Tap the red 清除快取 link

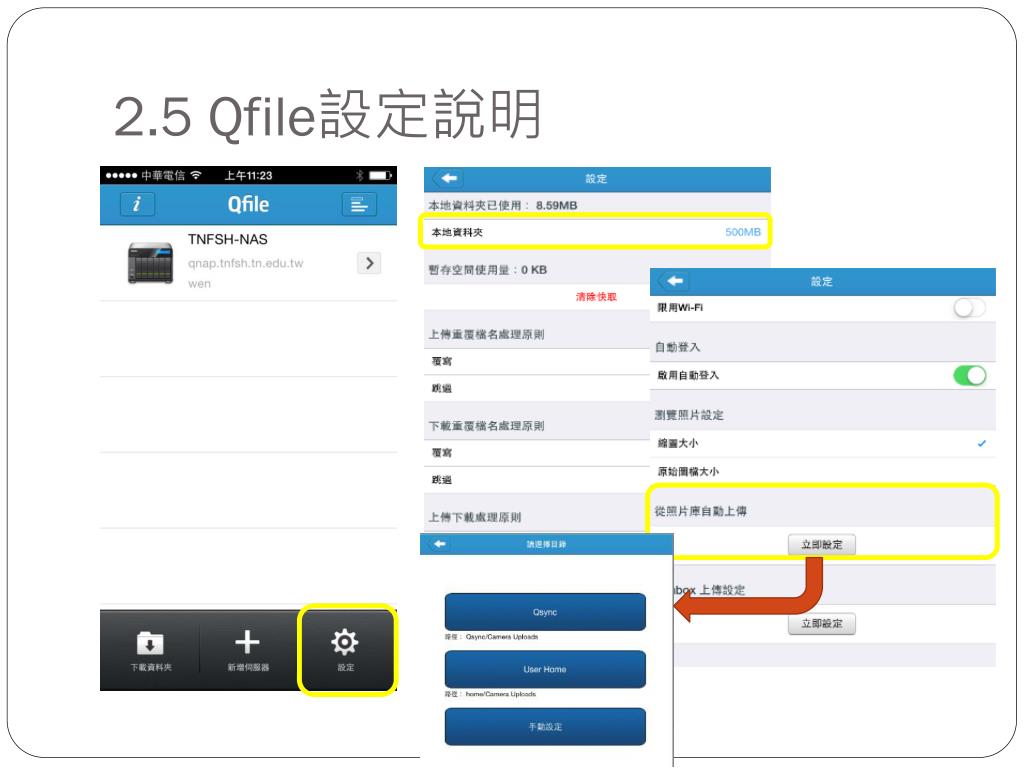596,296
